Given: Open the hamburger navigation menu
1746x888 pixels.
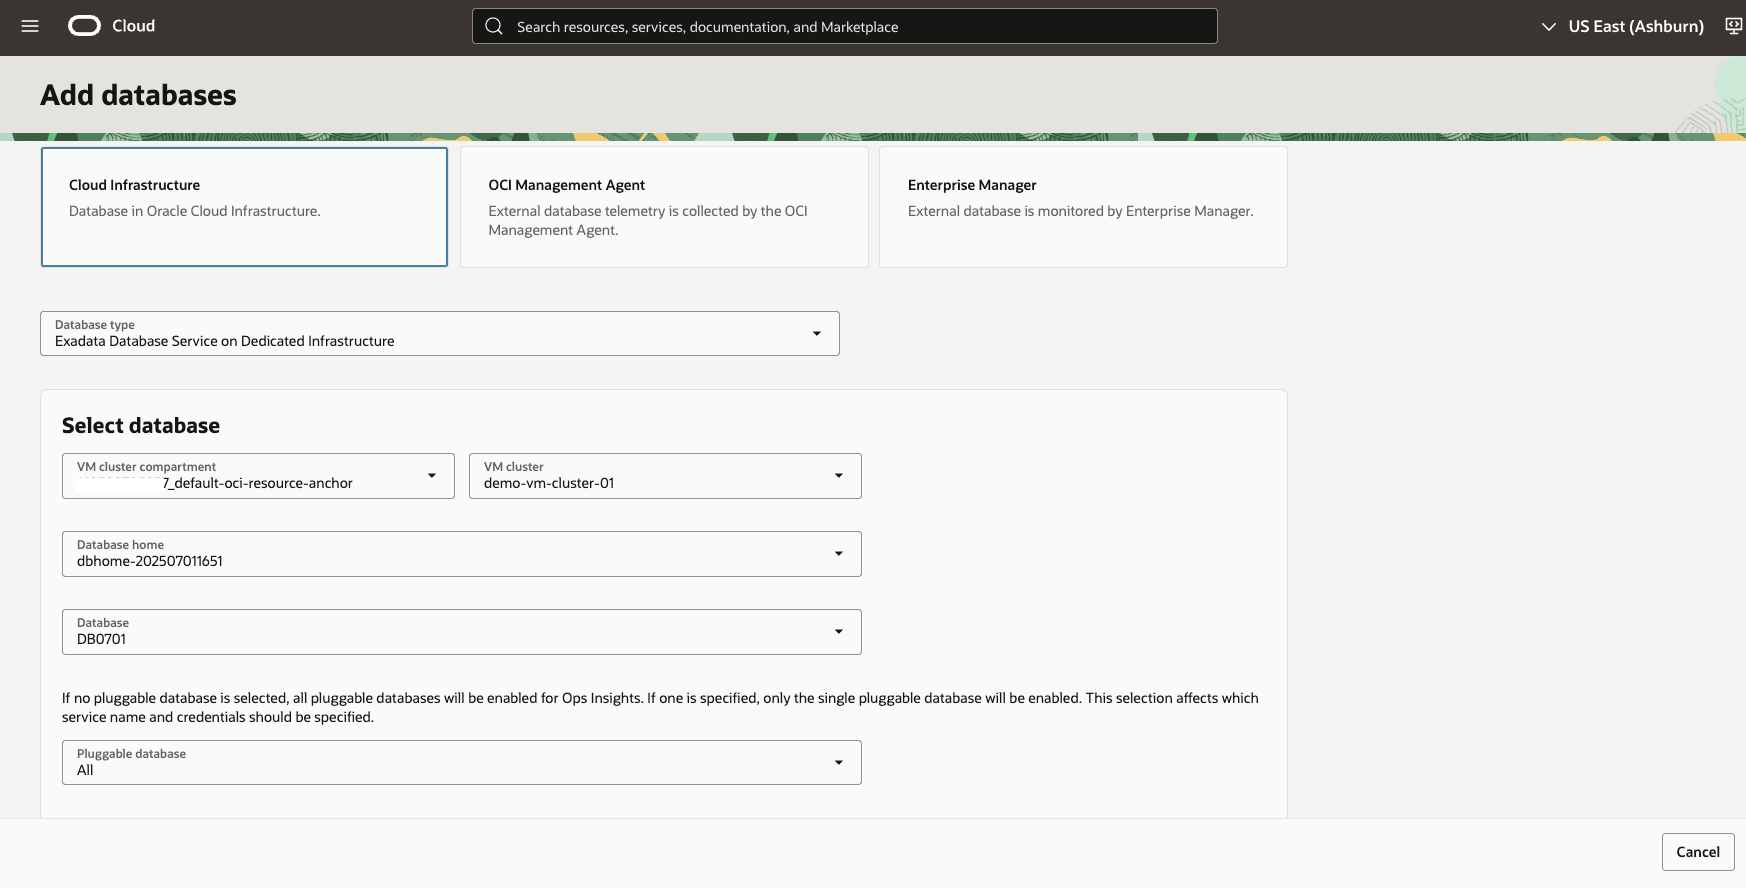Looking at the screenshot, I should (x=30, y=26).
